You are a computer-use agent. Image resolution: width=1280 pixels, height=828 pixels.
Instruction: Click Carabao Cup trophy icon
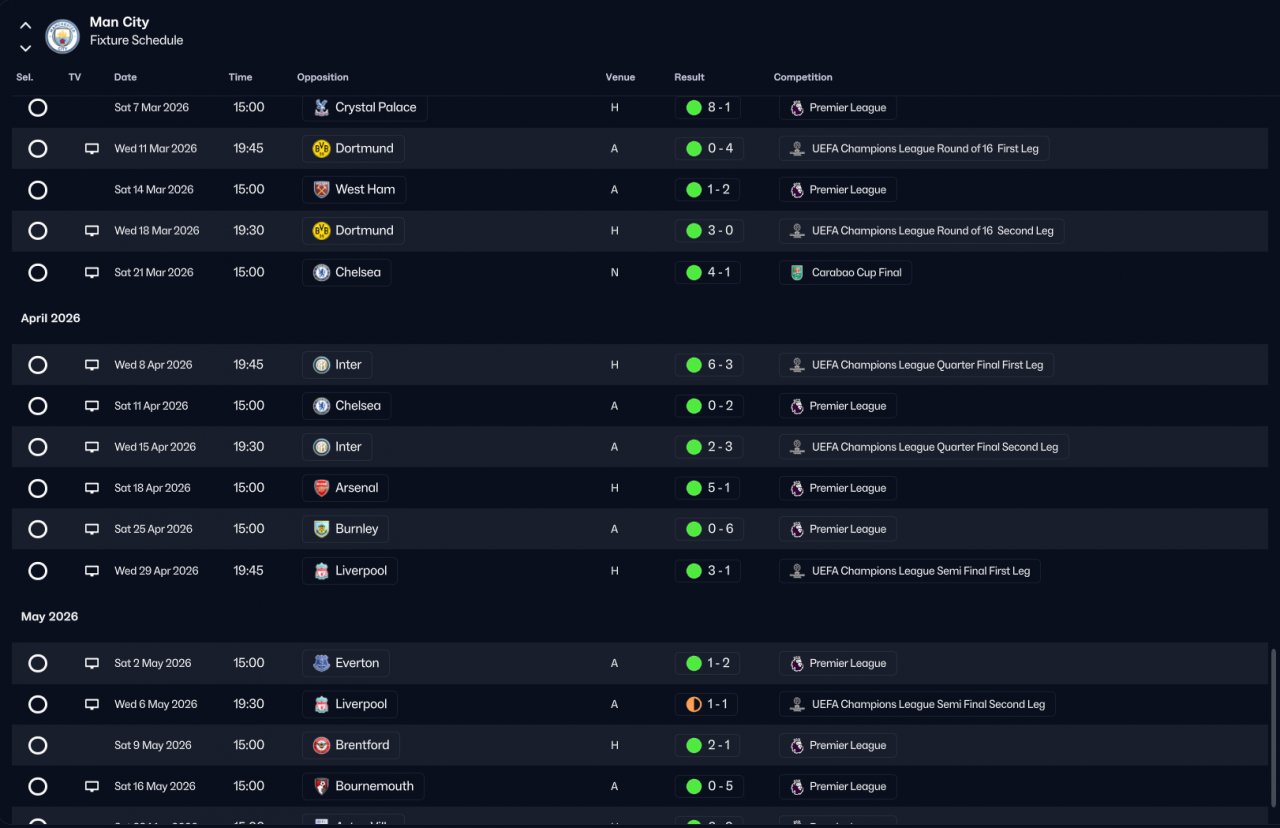coord(797,272)
